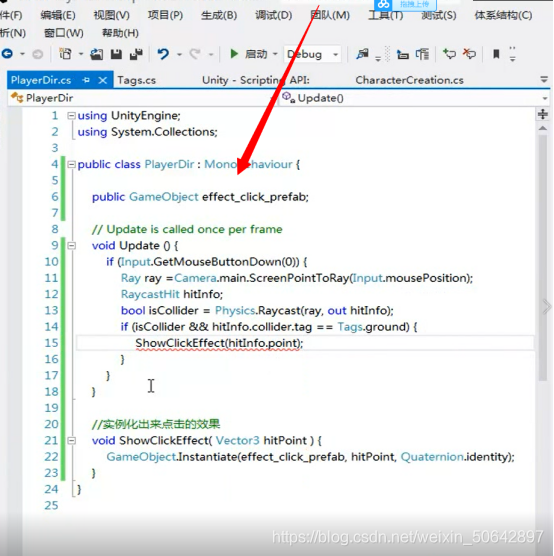Viewport: 554px width, 556px height.
Task: Click the greyed Redo arrow icon
Action: pyautogui.click(x=195, y=54)
